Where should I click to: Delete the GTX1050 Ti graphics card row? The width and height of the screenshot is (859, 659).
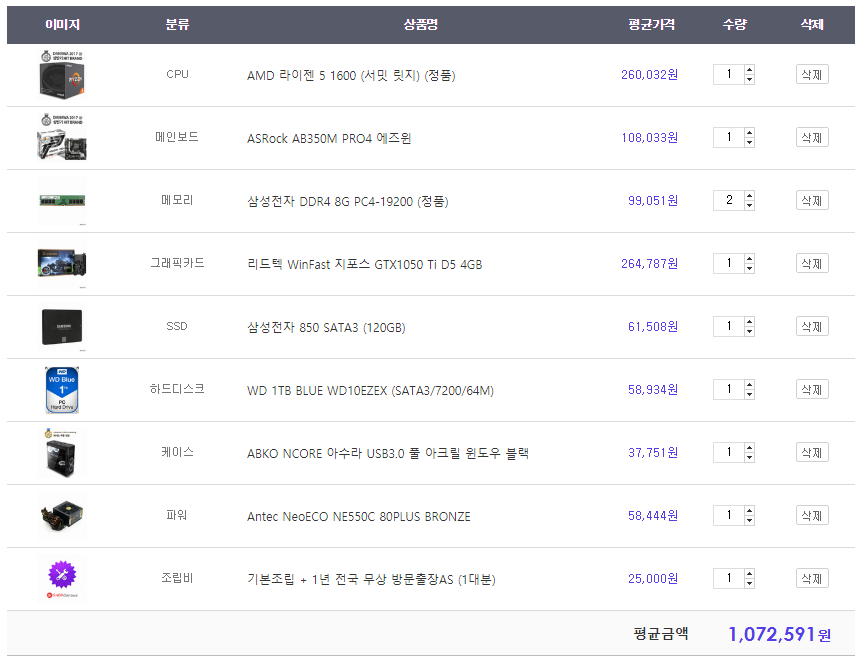[x=812, y=263]
